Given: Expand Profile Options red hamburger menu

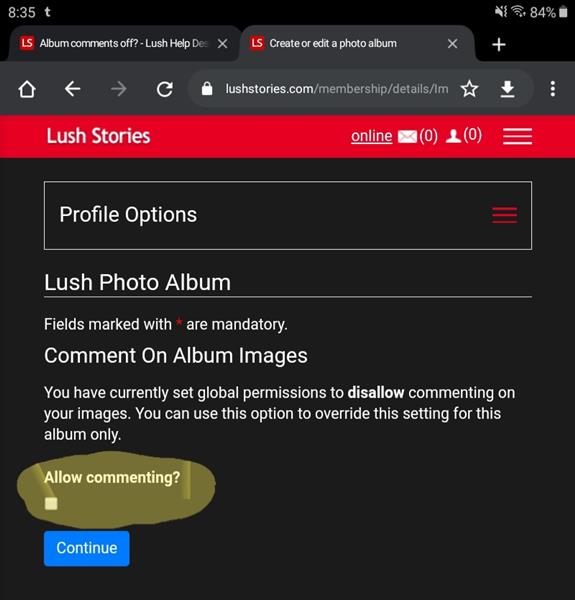Looking at the screenshot, I should [x=505, y=215].
